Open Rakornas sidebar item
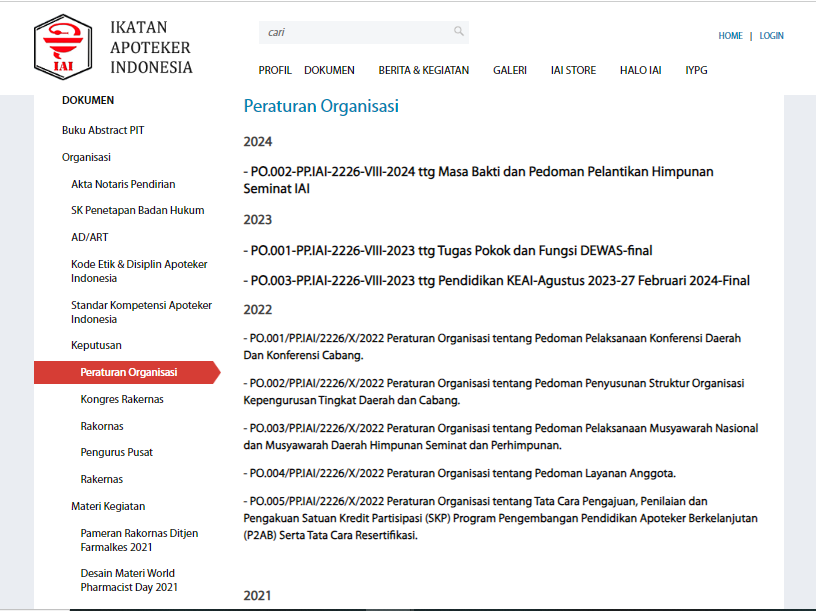 coord(102,426)
